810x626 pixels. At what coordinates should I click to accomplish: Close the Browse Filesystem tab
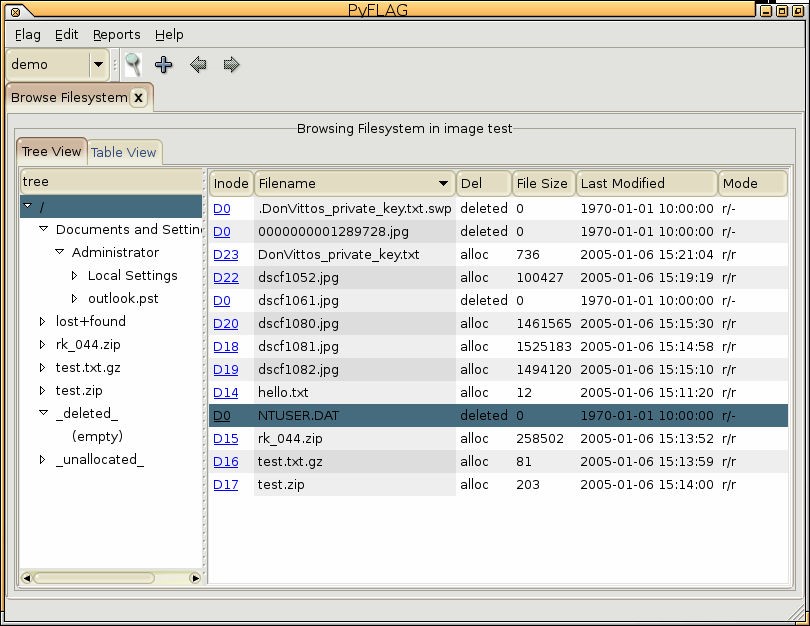[139, 98]
